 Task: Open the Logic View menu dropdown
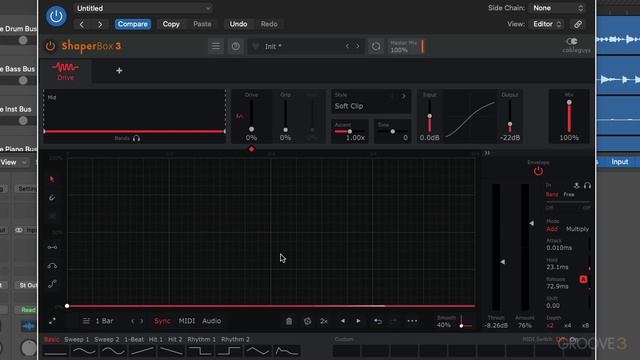coord(13,162)
